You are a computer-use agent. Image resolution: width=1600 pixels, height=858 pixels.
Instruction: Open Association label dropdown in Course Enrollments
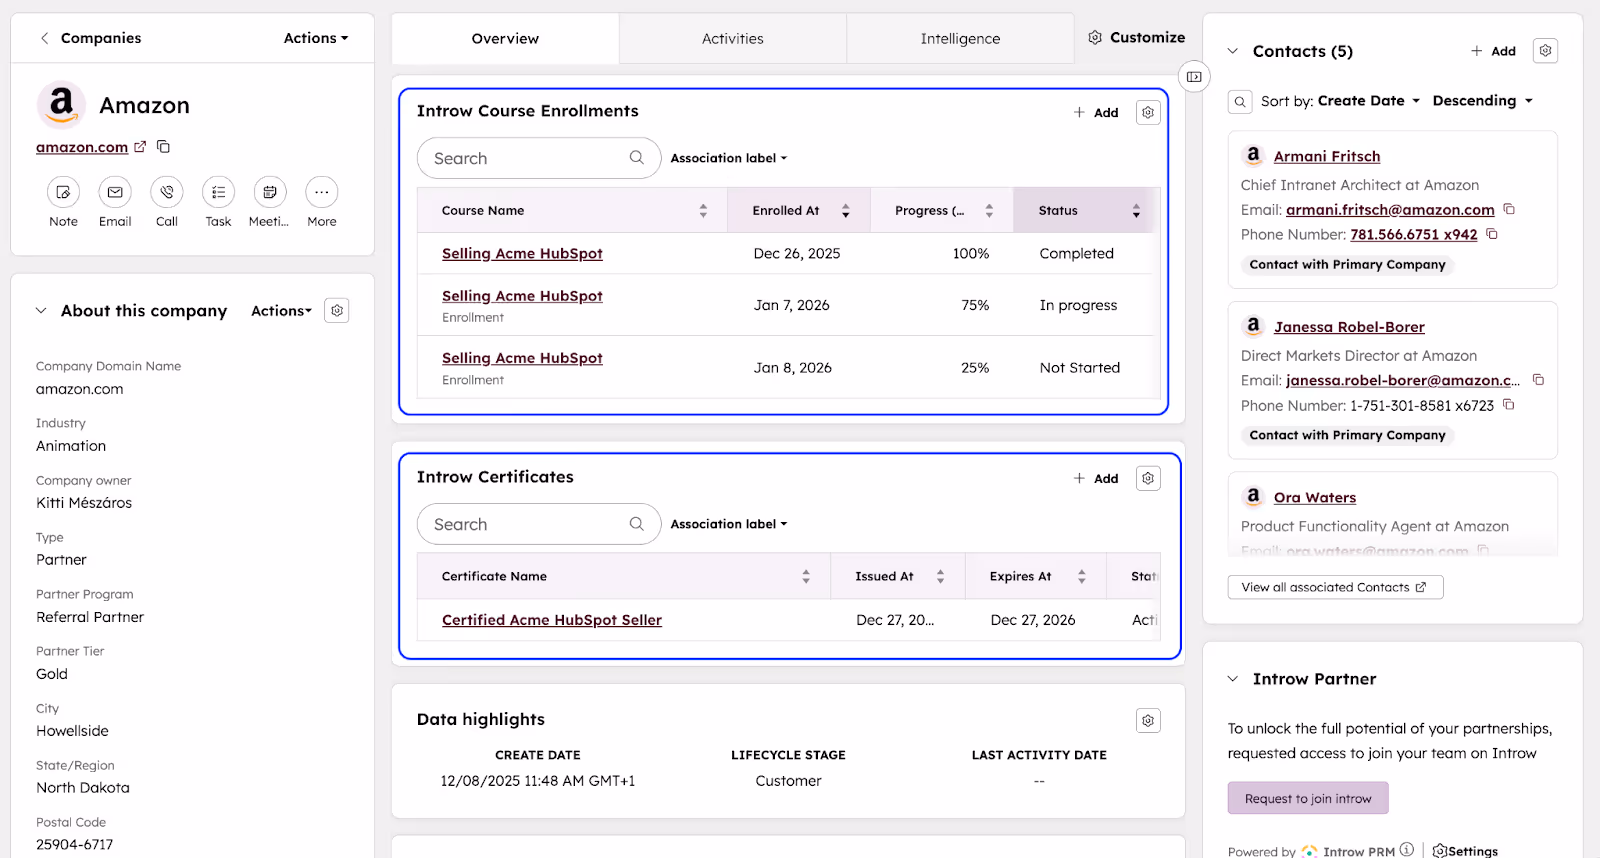coord(729,158)
